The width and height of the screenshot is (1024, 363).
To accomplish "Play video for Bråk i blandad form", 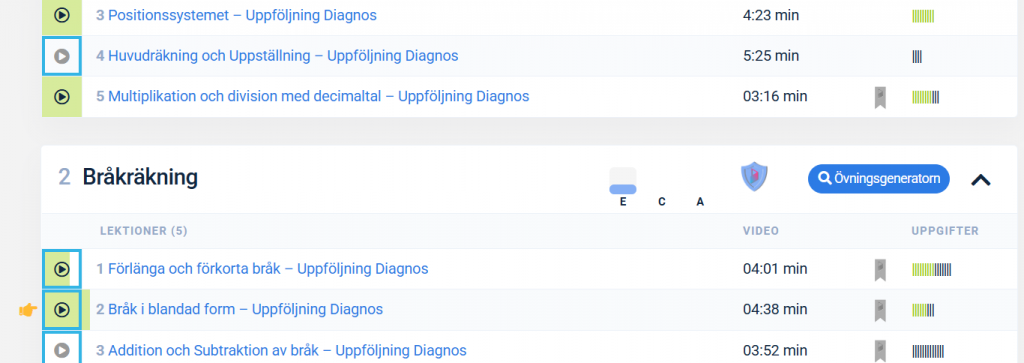I will click(x=61, y=309).
